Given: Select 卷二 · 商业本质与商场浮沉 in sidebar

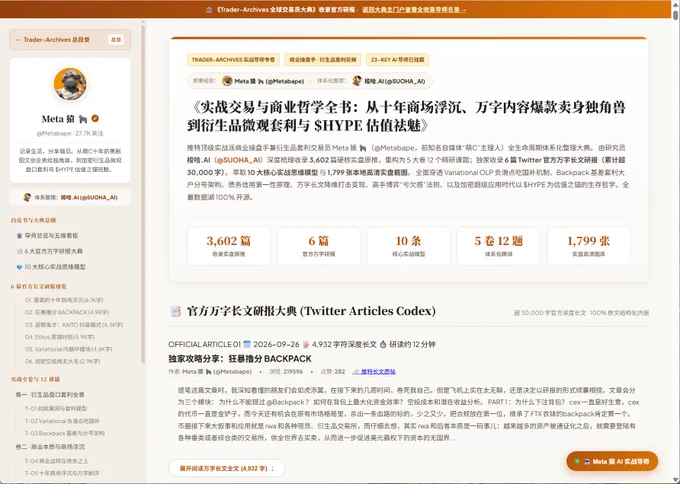Looking at the screenshot, I should (50, 447).
